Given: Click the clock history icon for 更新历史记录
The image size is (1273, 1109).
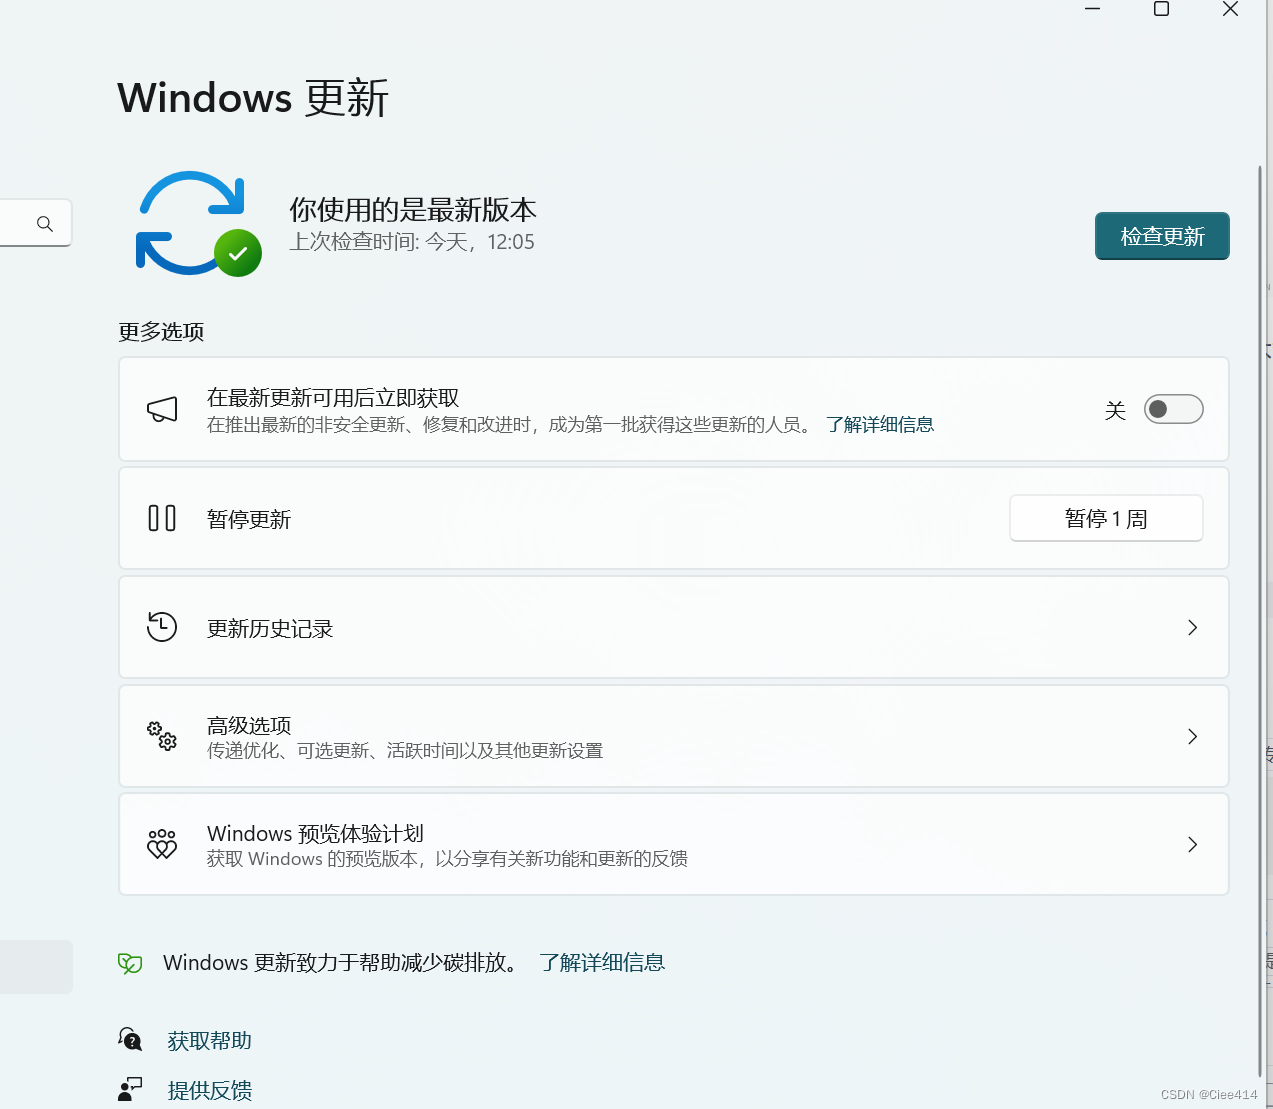Looking at the screenshot, I should click(x=161, y=627).
